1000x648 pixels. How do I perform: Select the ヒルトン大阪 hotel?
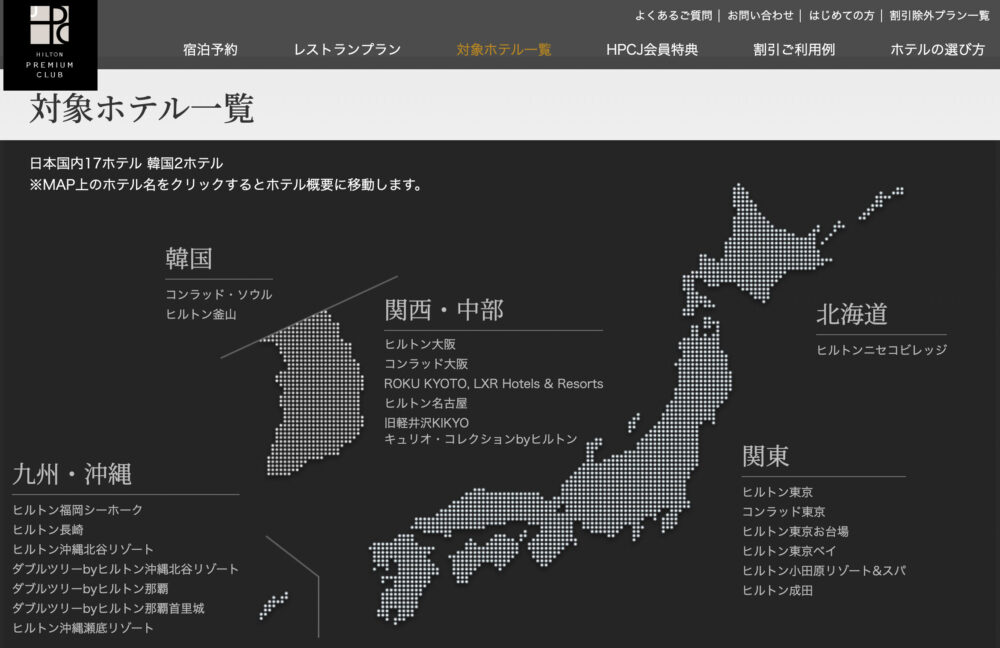pyautogui.click(x=420, y=344)
